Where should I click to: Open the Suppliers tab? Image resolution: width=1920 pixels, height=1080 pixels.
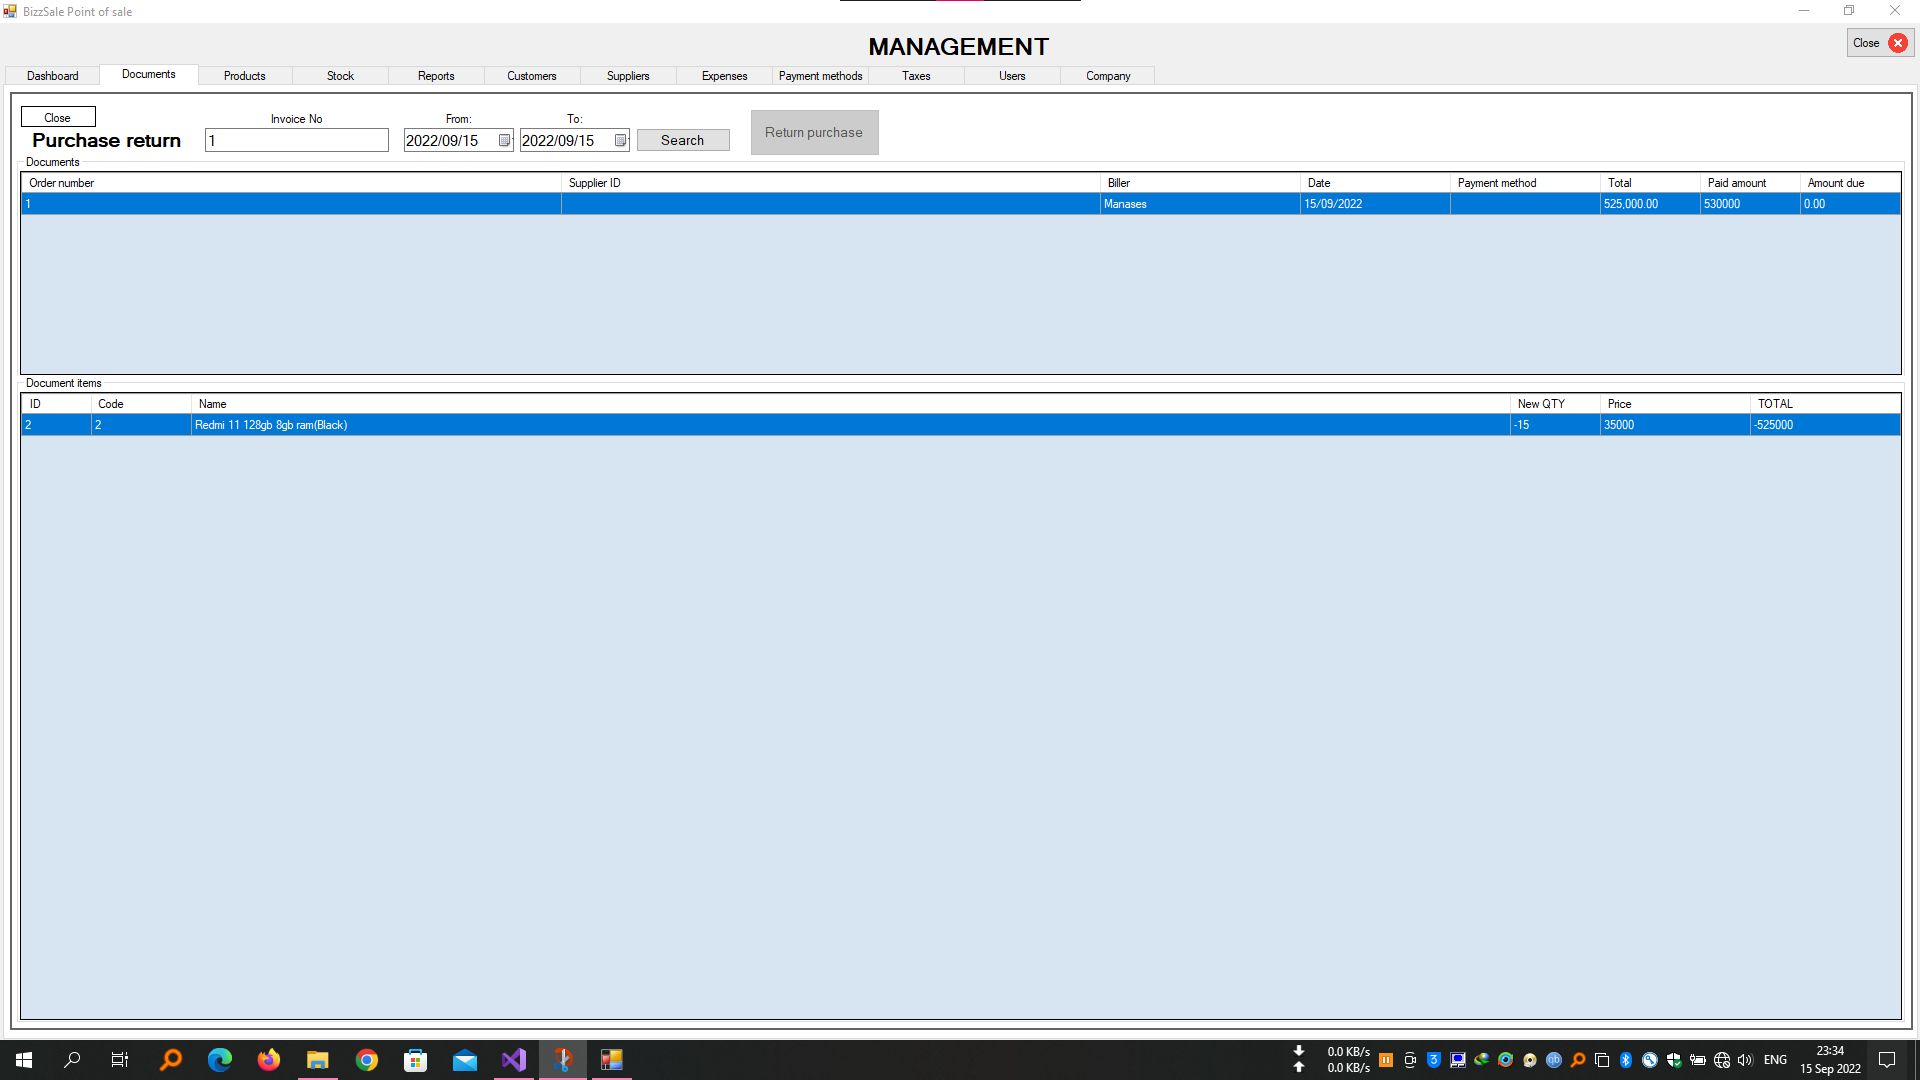pyautogui.click(x=627, y=76)
